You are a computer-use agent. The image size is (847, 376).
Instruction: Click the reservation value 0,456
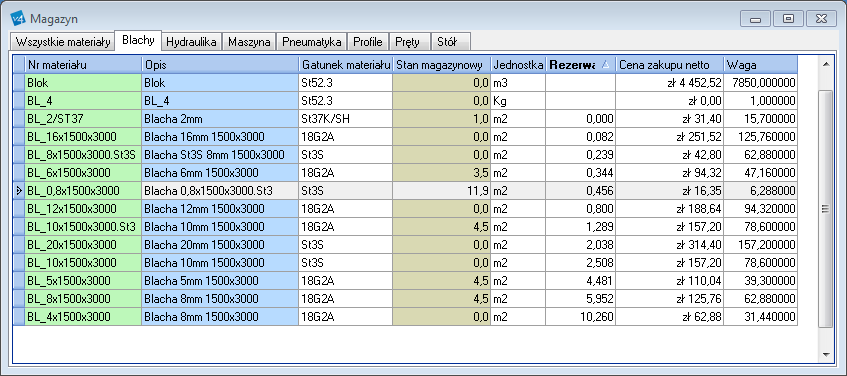tap(581, 191)
